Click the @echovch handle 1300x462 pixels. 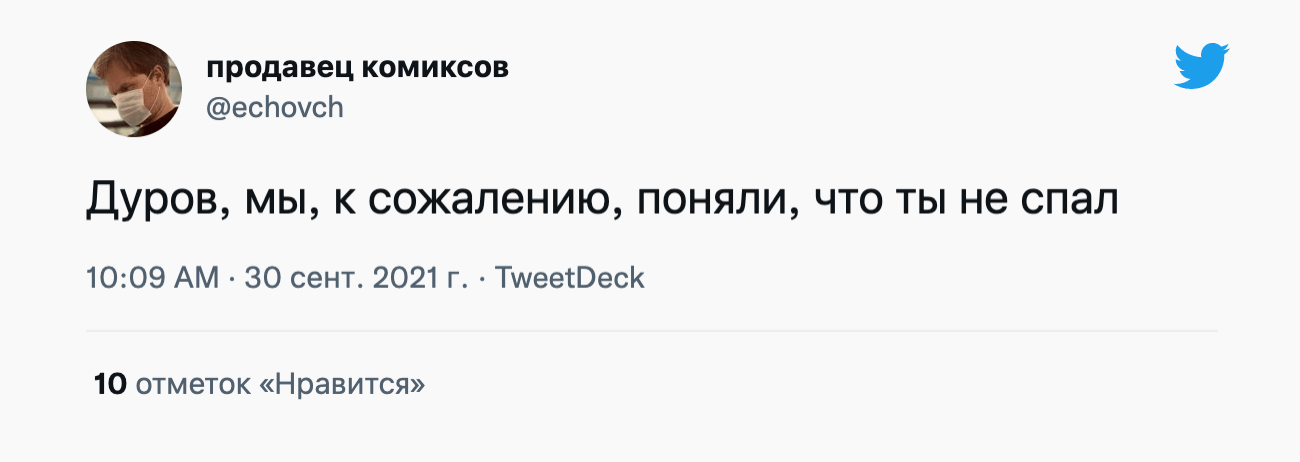[x=275, y=108]
